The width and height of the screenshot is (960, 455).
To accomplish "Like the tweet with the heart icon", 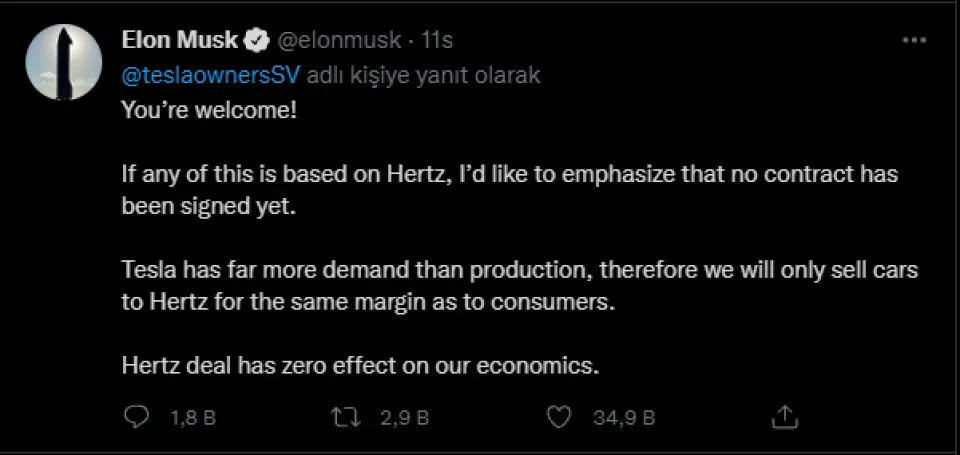I will [x=562, y=416].
